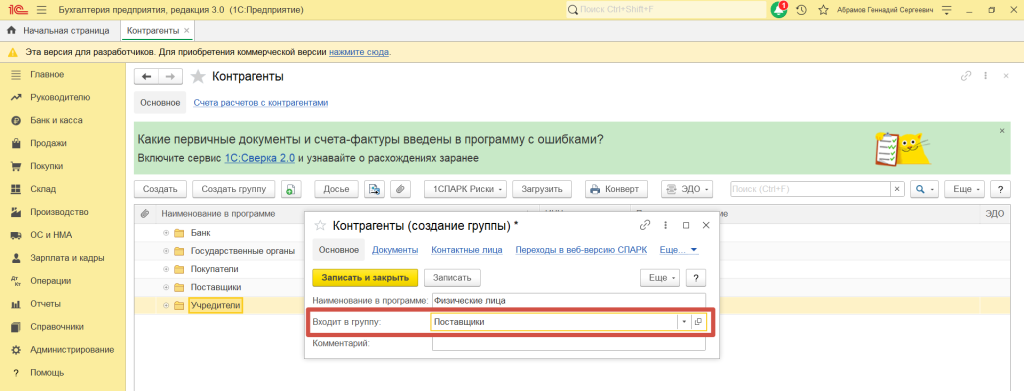Go forward with the right arrow button

tap(170, 77)
